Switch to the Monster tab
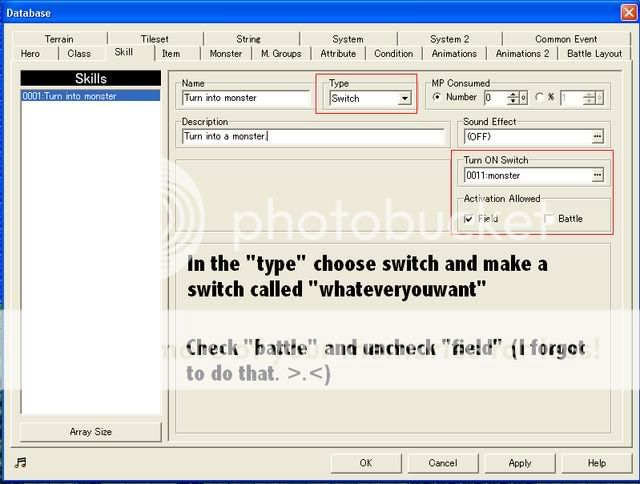Image resolution: width=640 pixels, height=484 pixels. click(x=226, y=54)
